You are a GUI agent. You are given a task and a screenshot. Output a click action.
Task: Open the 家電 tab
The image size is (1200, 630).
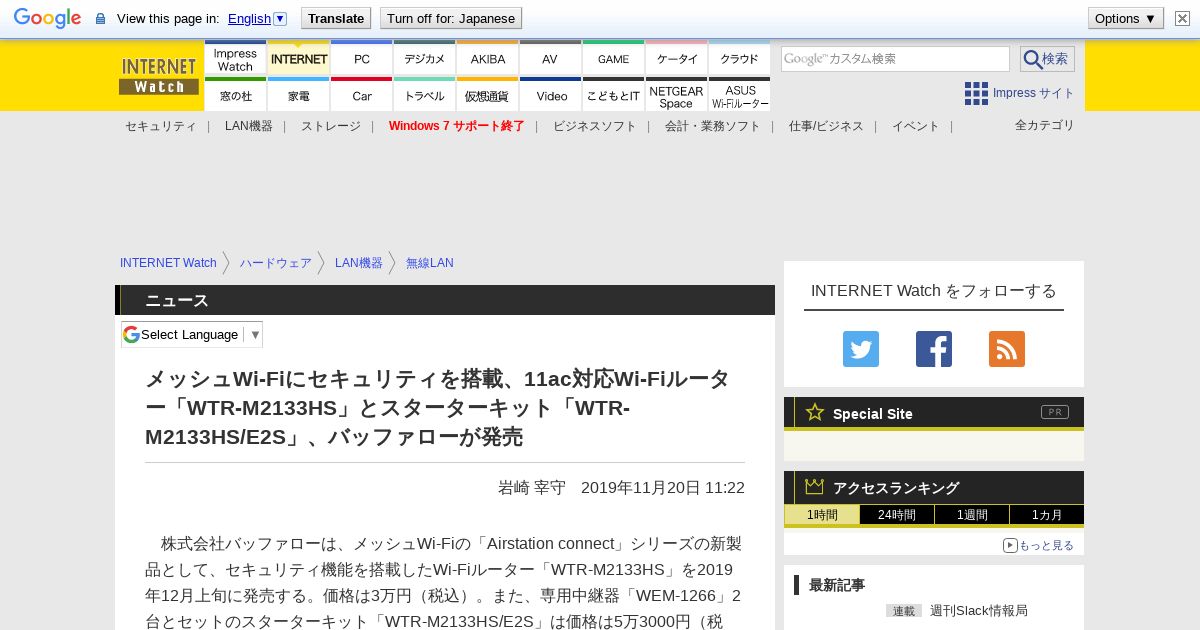click(299, 95)
